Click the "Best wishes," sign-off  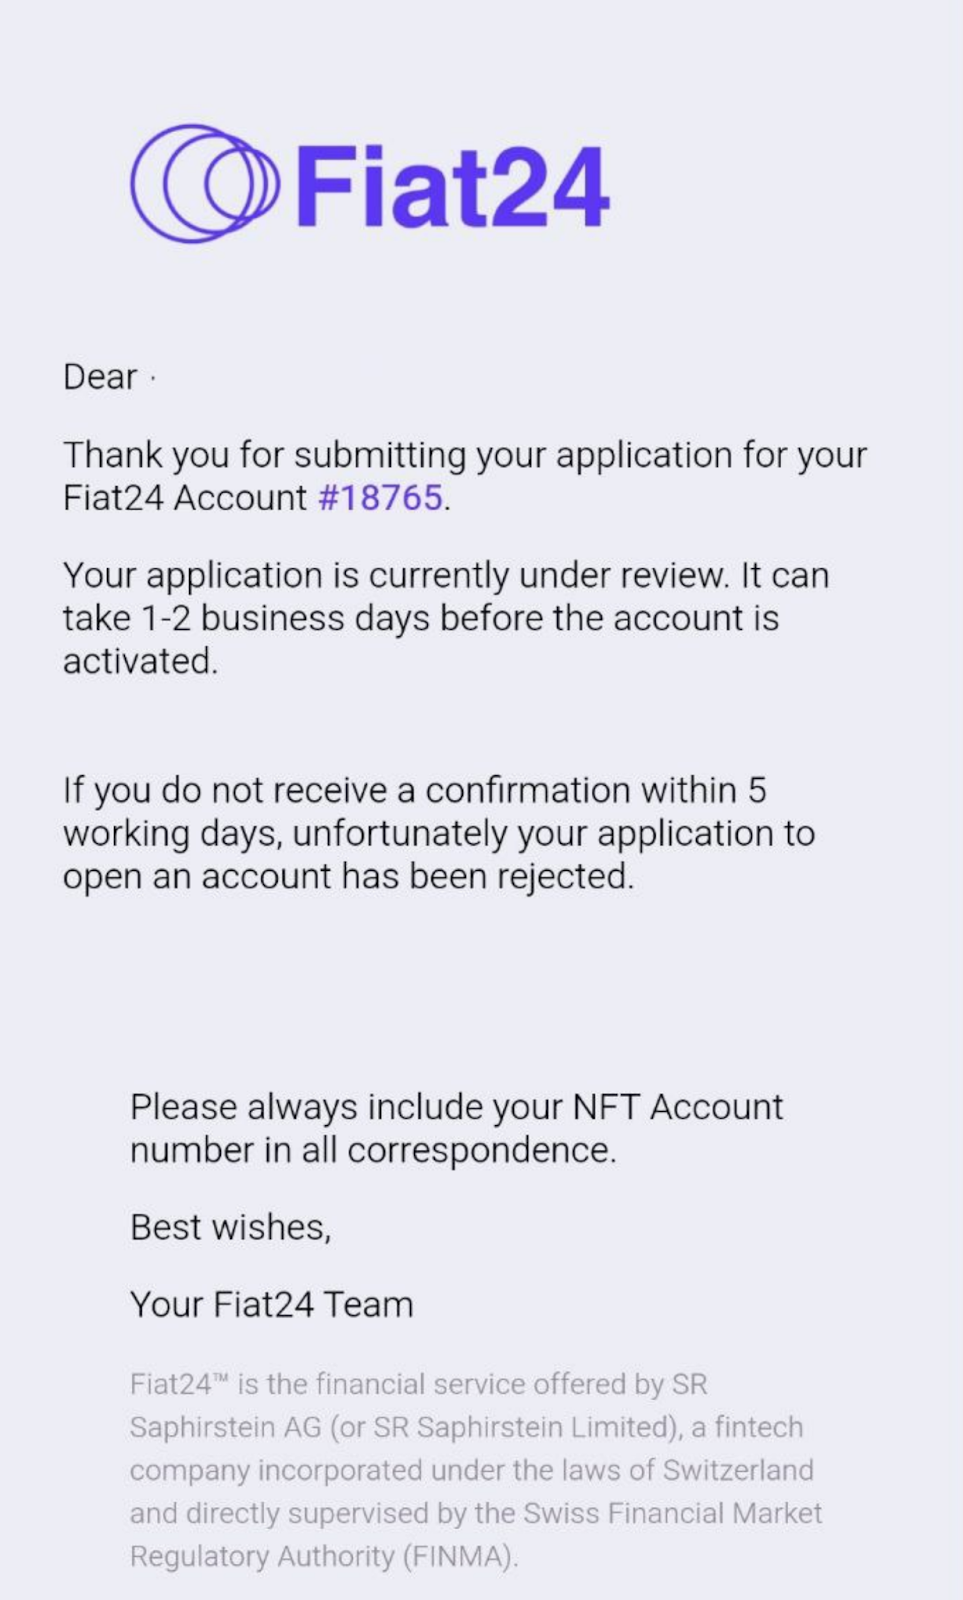(x=230, y=1228)
